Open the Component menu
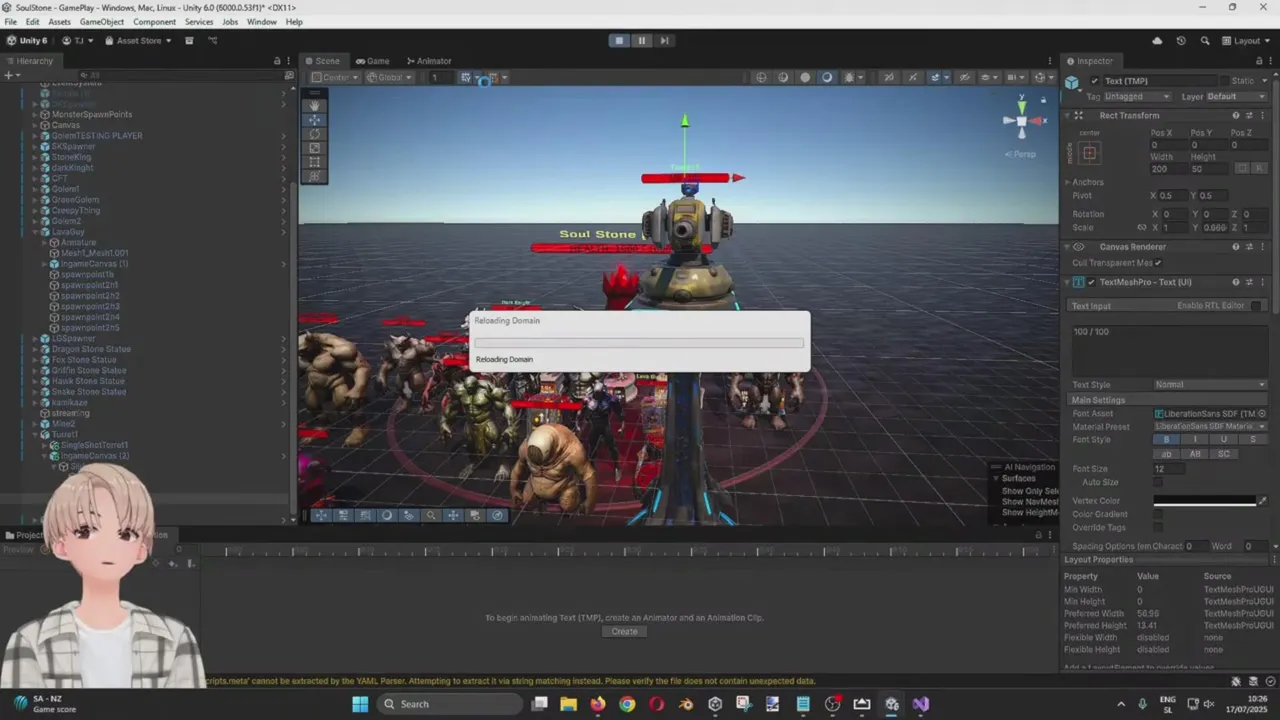 pyautogui.click(x=154, y=22)
